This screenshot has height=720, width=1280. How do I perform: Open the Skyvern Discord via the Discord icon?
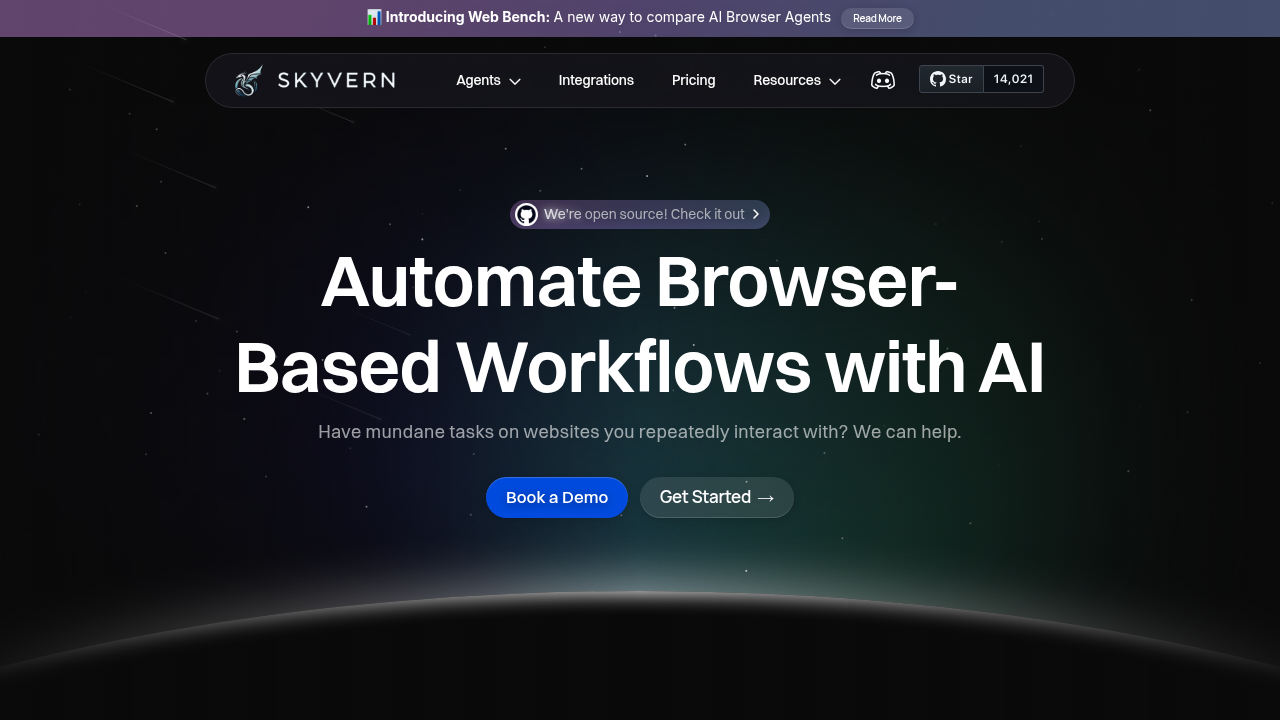coord(883,79)
